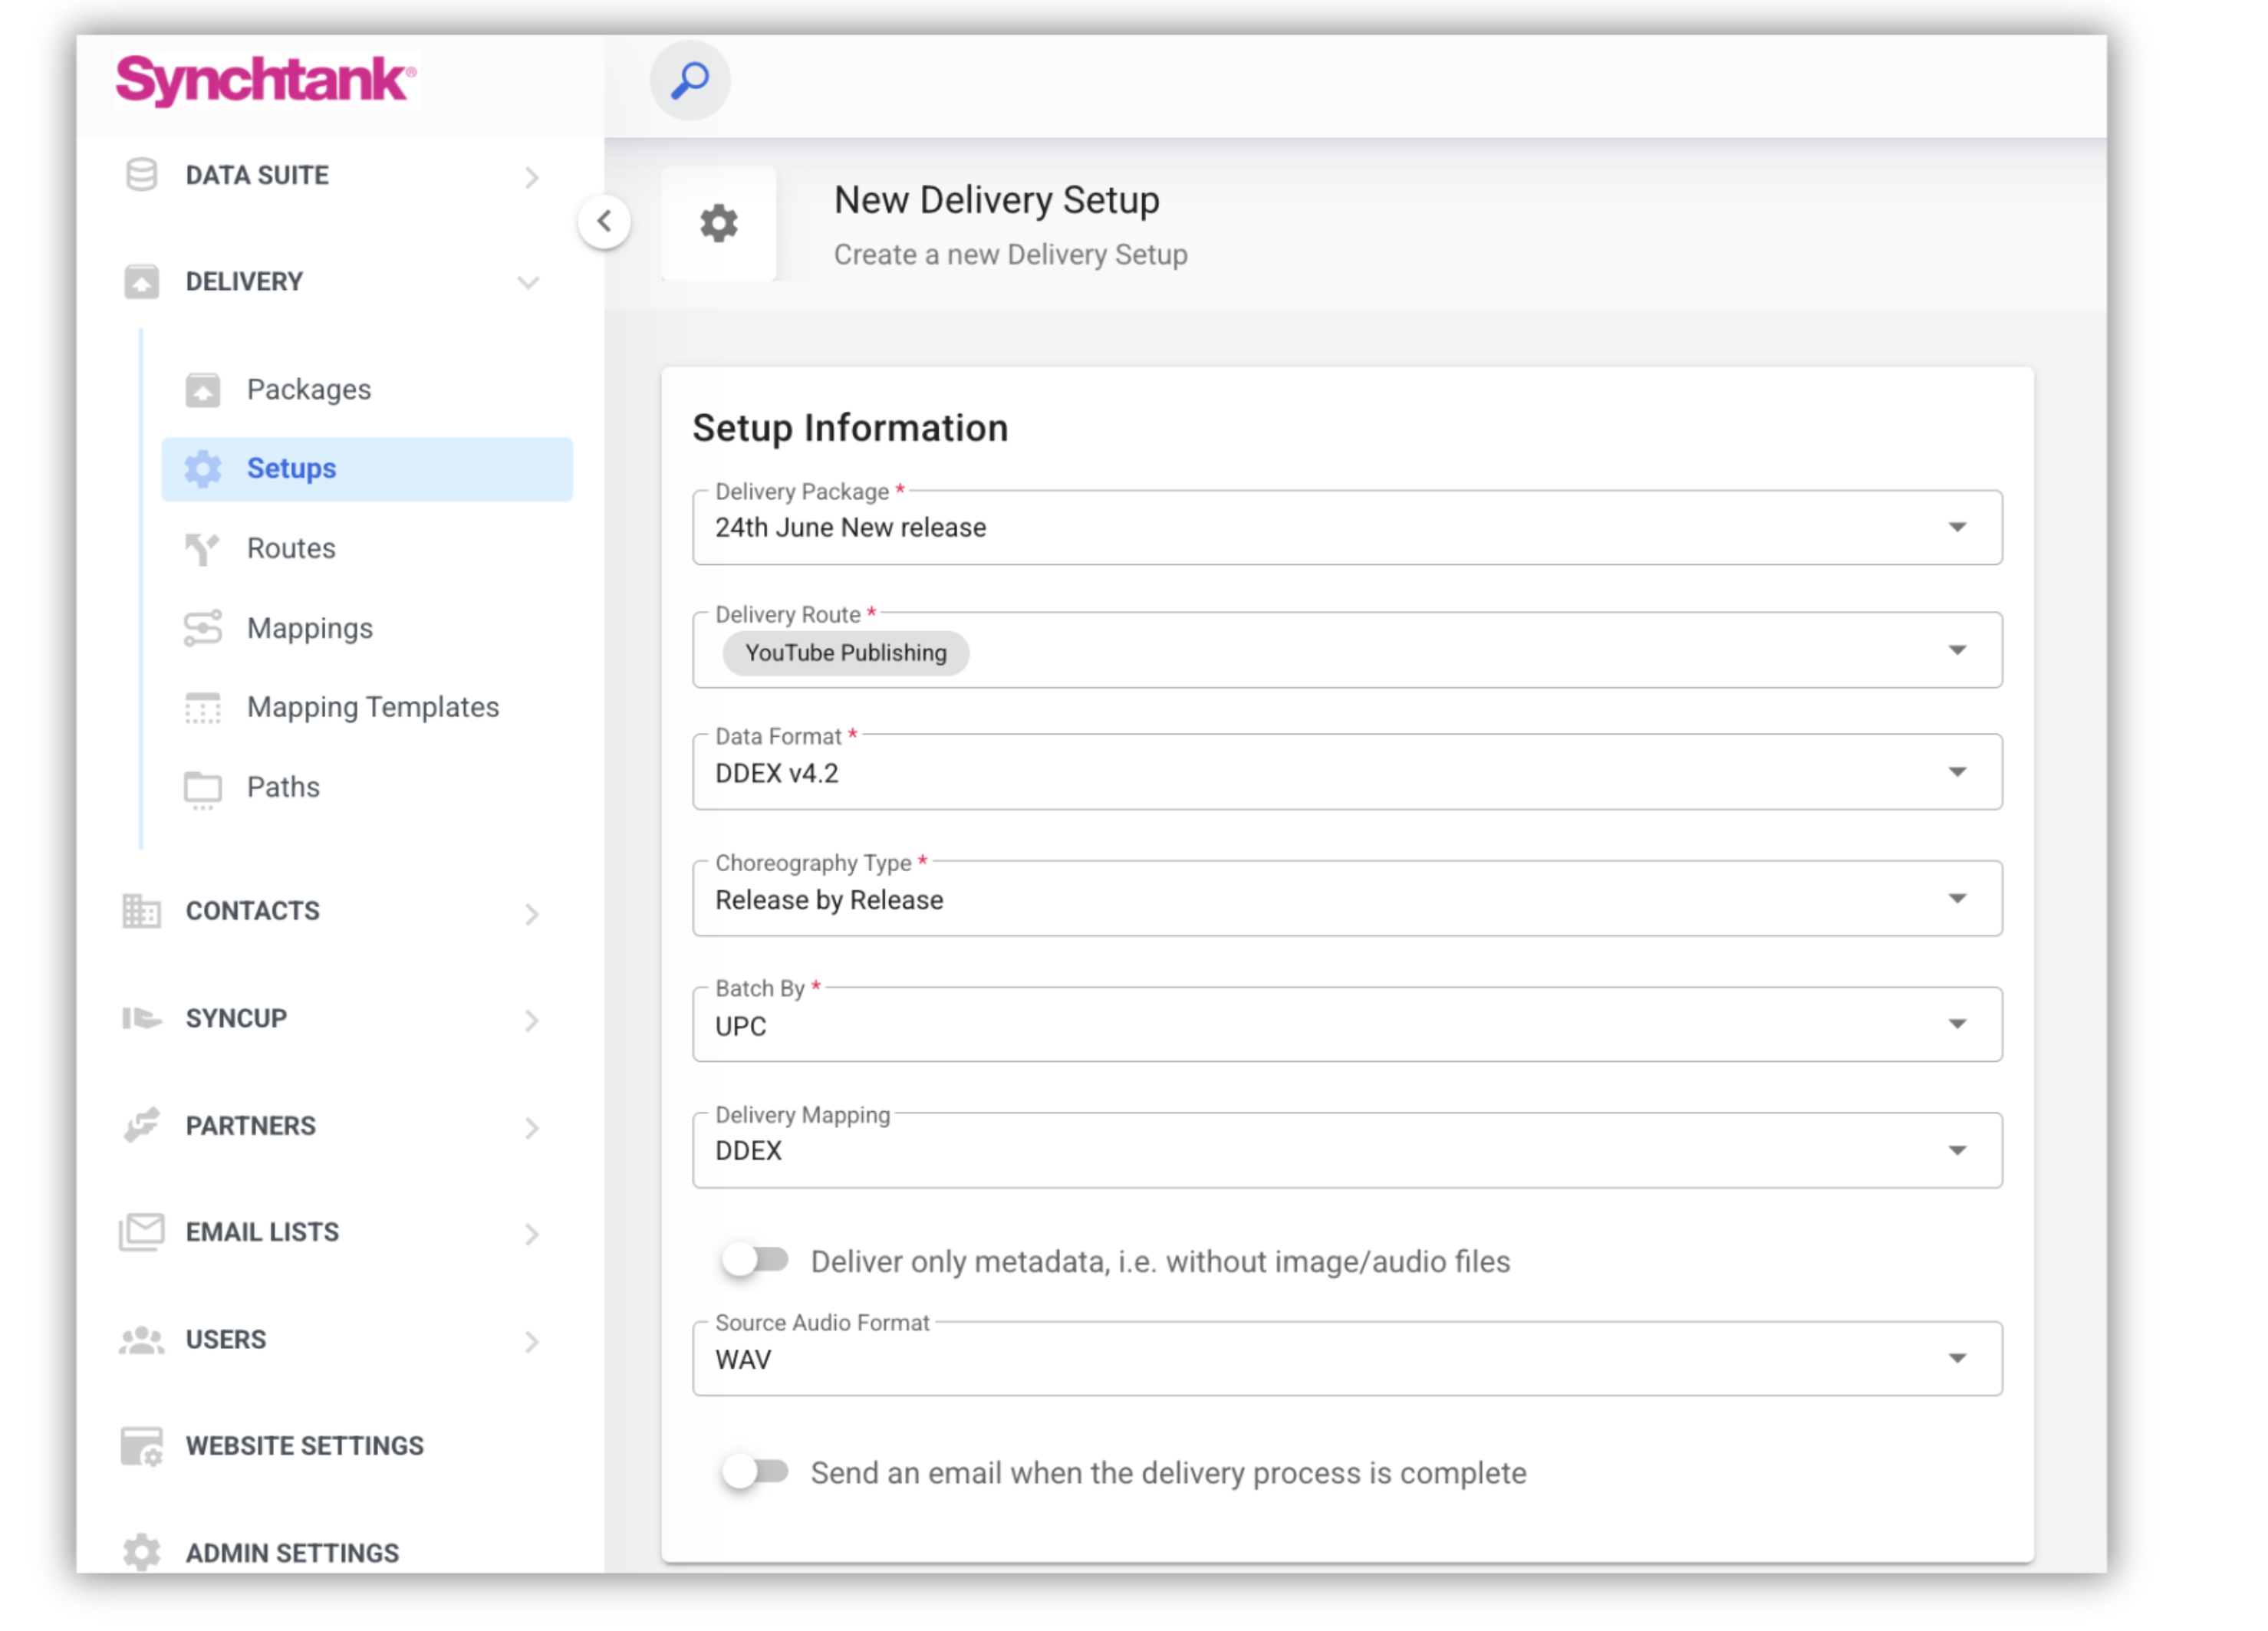
Task: Expand the Data Suite chevron
Action: click(531, 177)
